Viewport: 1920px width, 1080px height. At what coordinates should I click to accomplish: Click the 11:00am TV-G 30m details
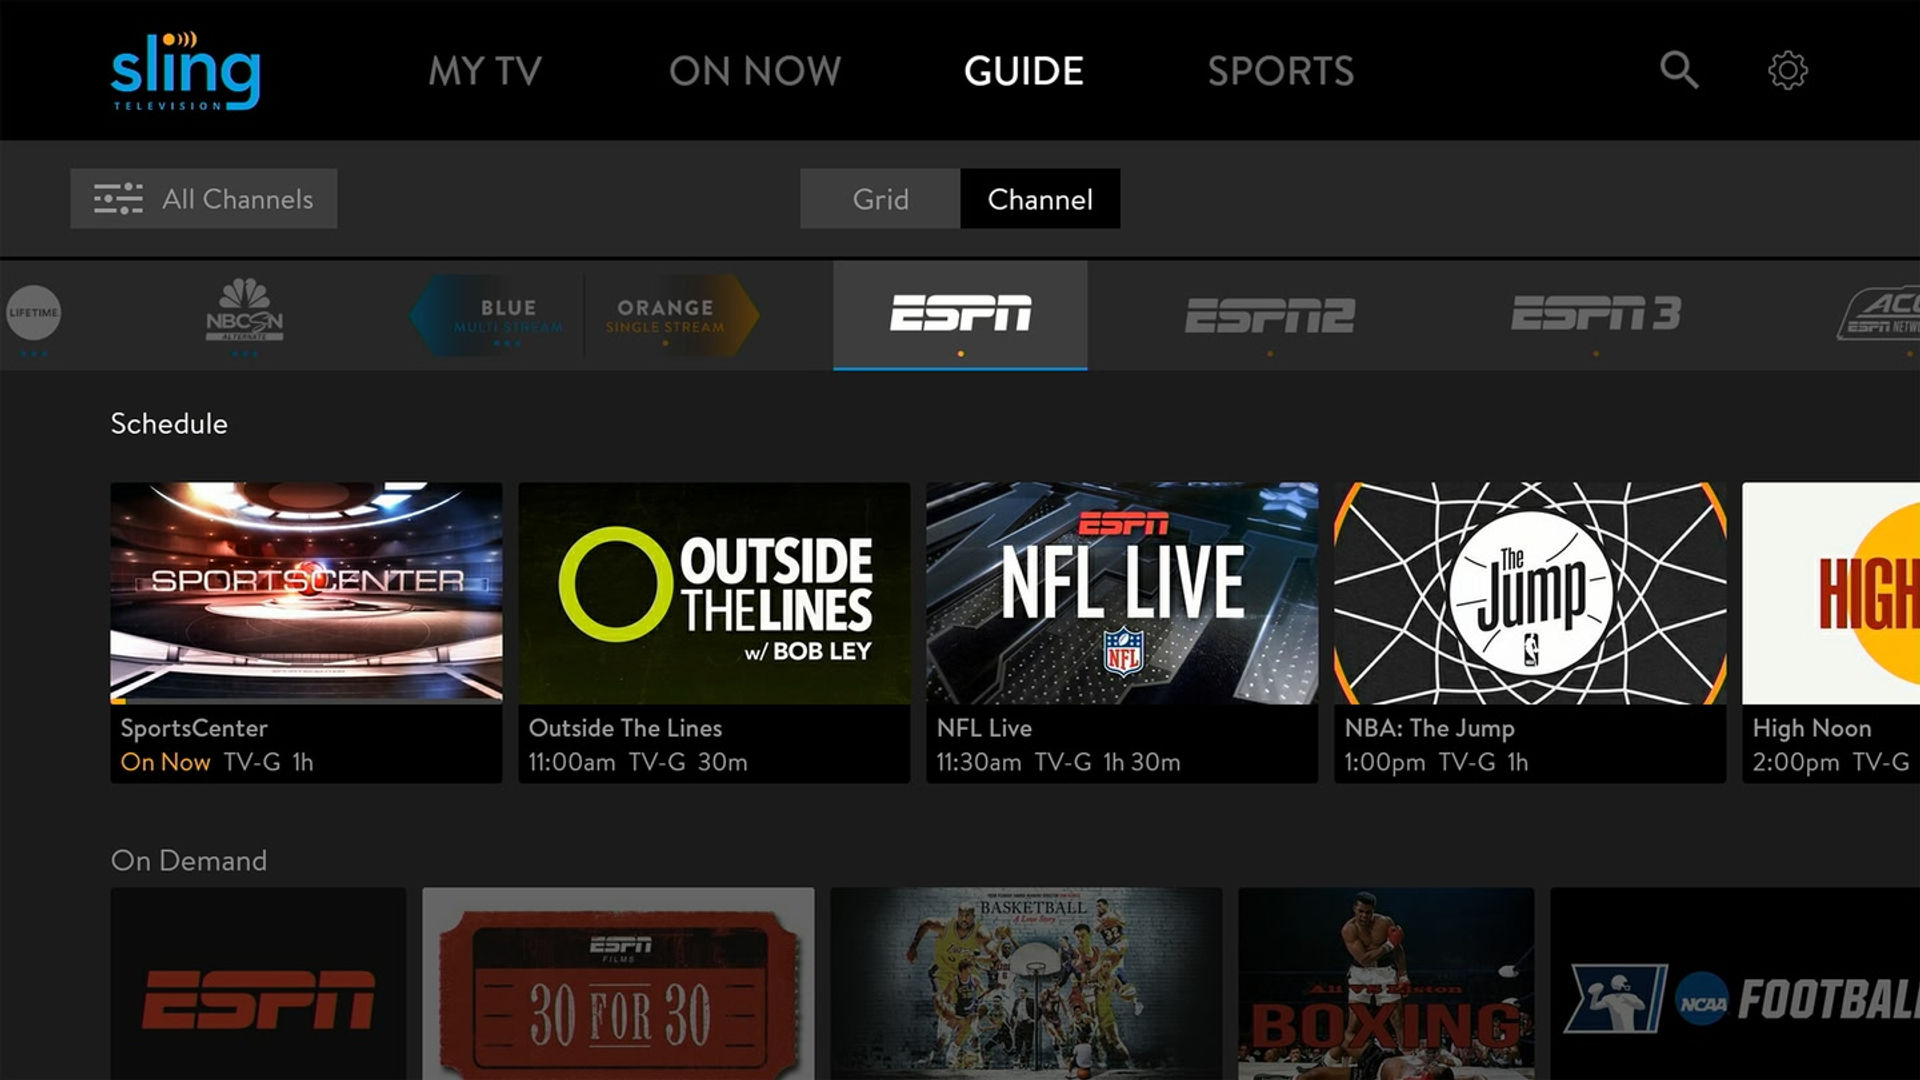[x=638, y=762]
